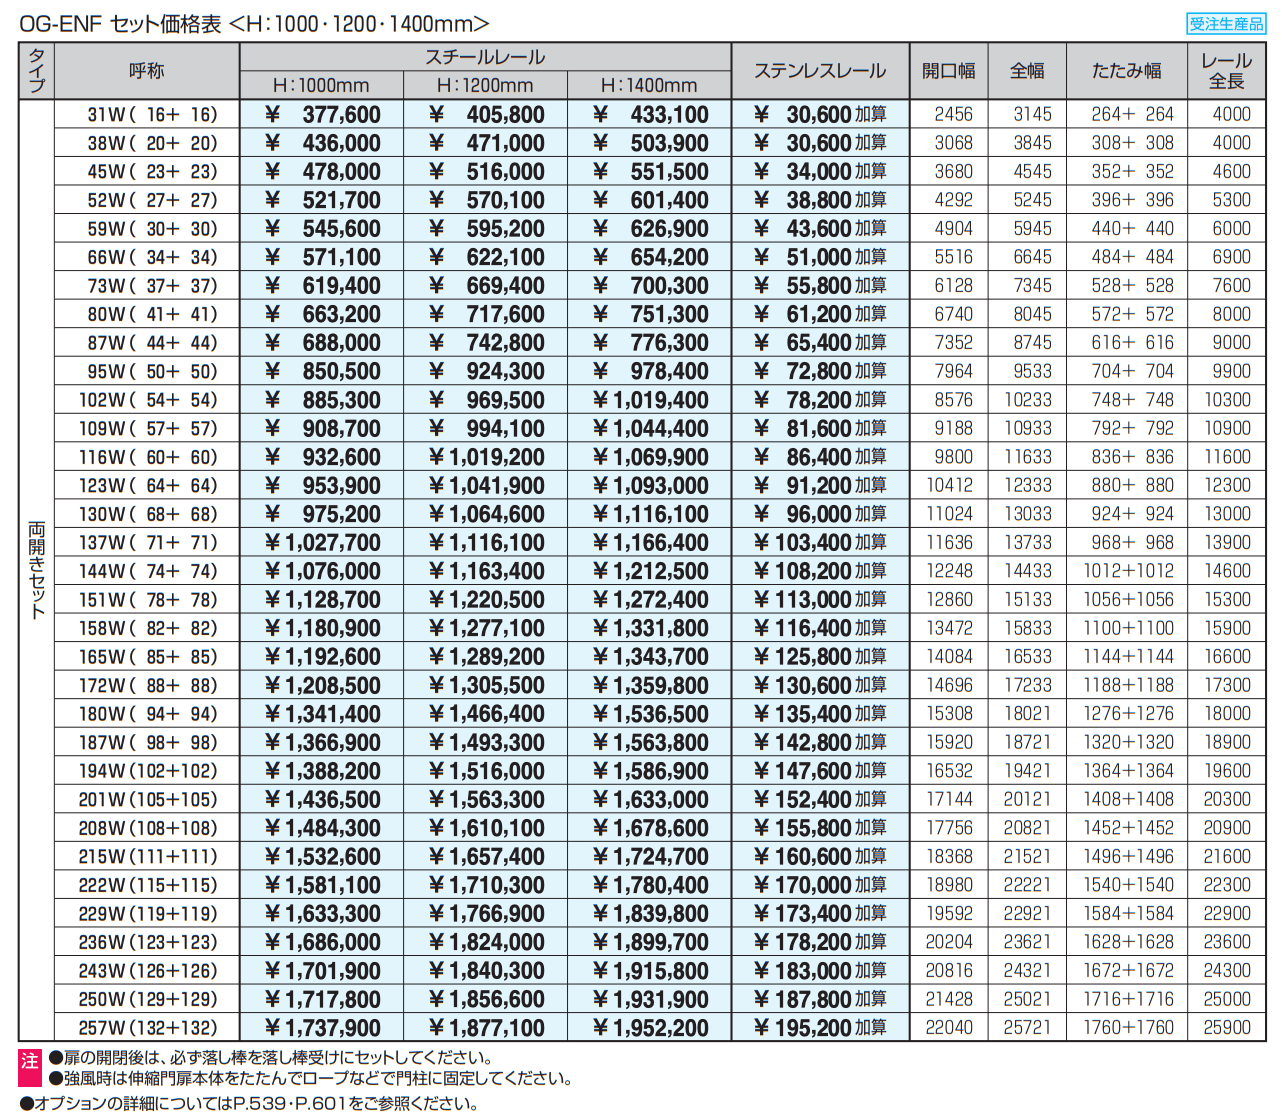Image resolution: width=1282 pixels, height=1118 pixels.
Task: Click the レール全長 column header
Action: pyautogui.click(x=1226, y=71)
